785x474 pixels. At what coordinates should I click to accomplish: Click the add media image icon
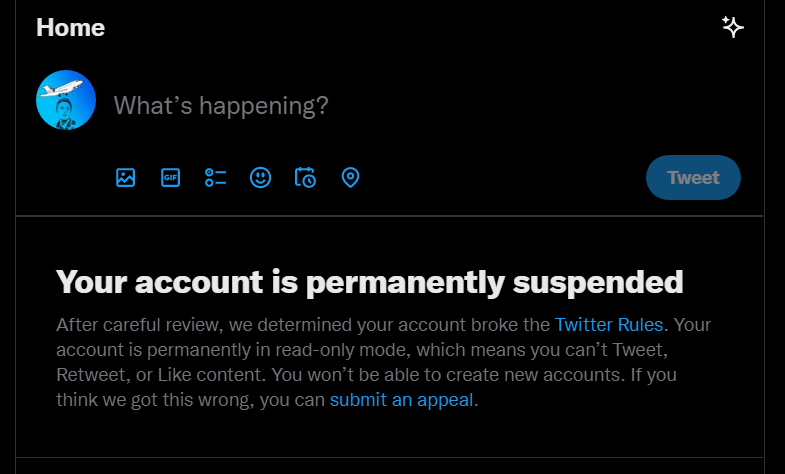pos(125,178)
